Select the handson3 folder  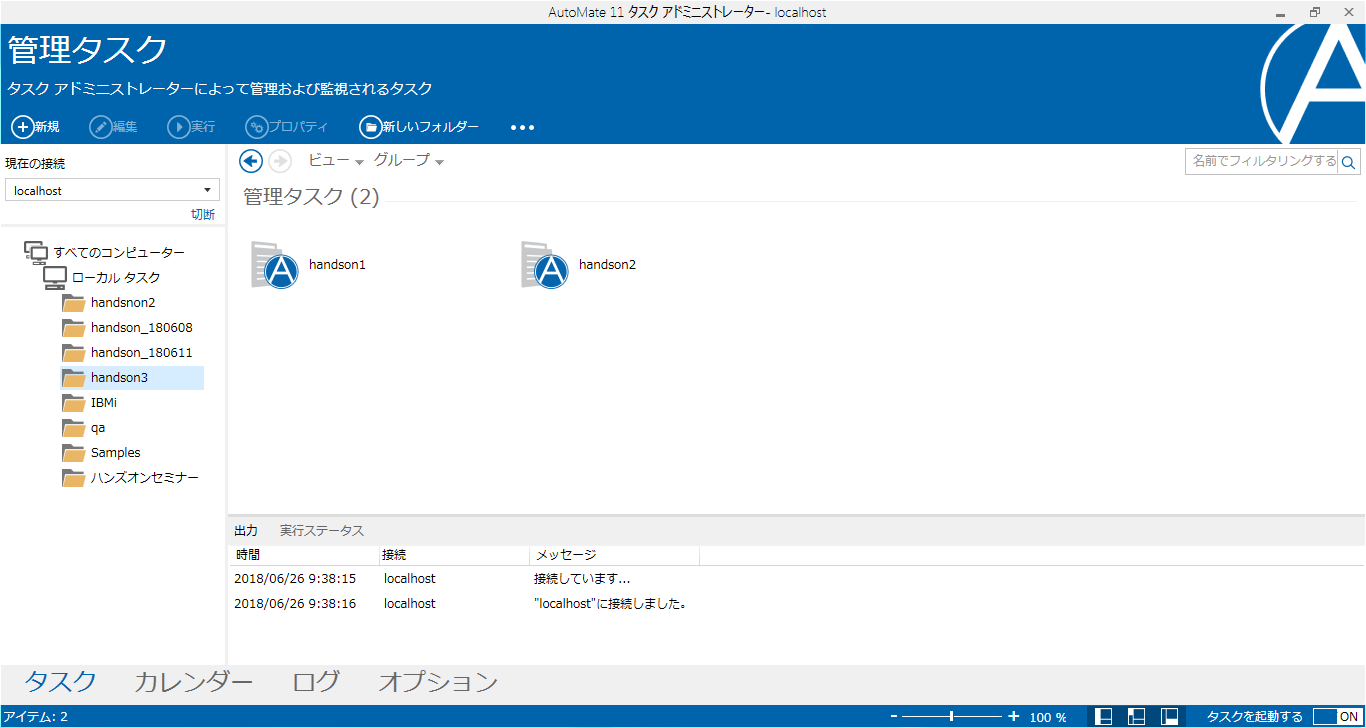point(132,377)
